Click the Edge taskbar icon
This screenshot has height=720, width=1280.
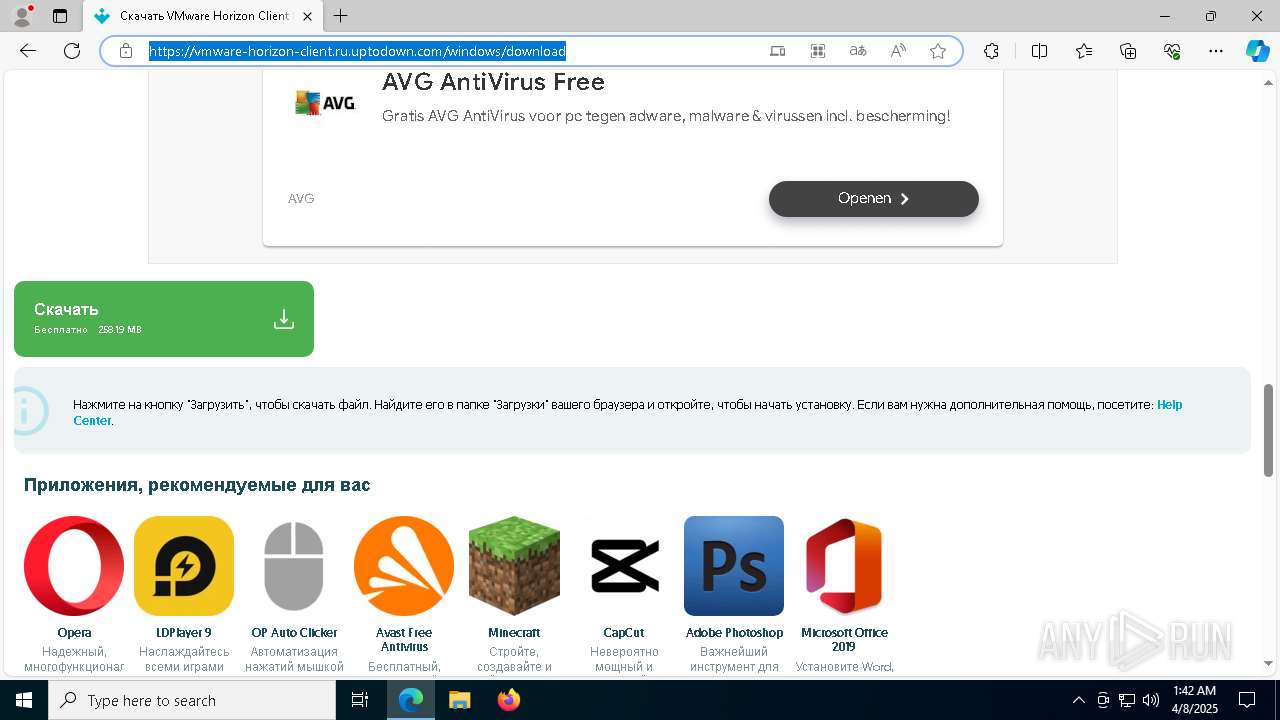coord(411,700)
